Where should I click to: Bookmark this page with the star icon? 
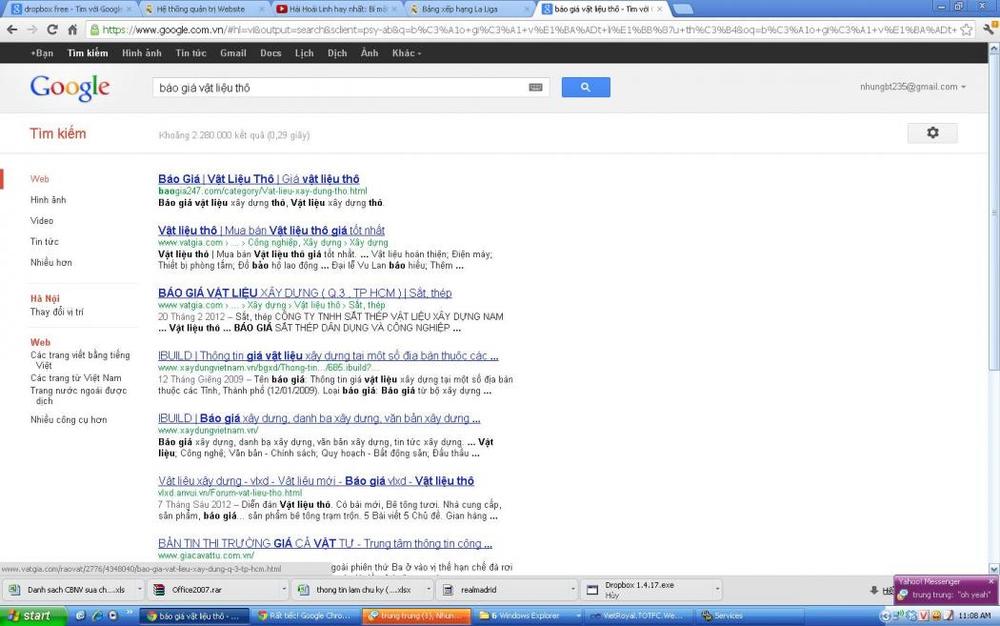(x=966, y=29)
